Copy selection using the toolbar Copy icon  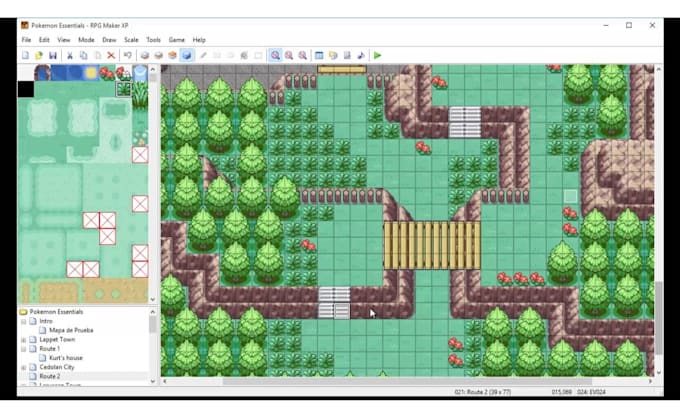tap(83, 55)
